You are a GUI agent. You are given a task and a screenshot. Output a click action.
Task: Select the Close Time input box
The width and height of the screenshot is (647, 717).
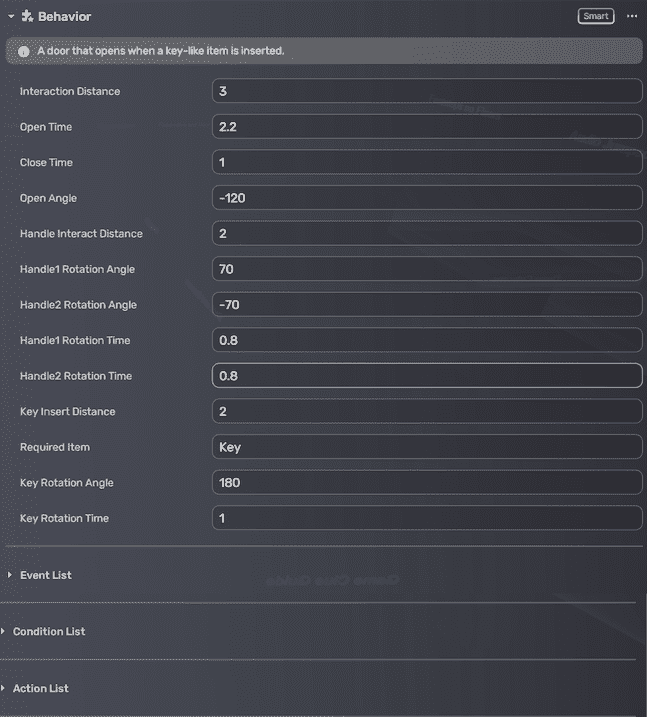click(427, 162)
